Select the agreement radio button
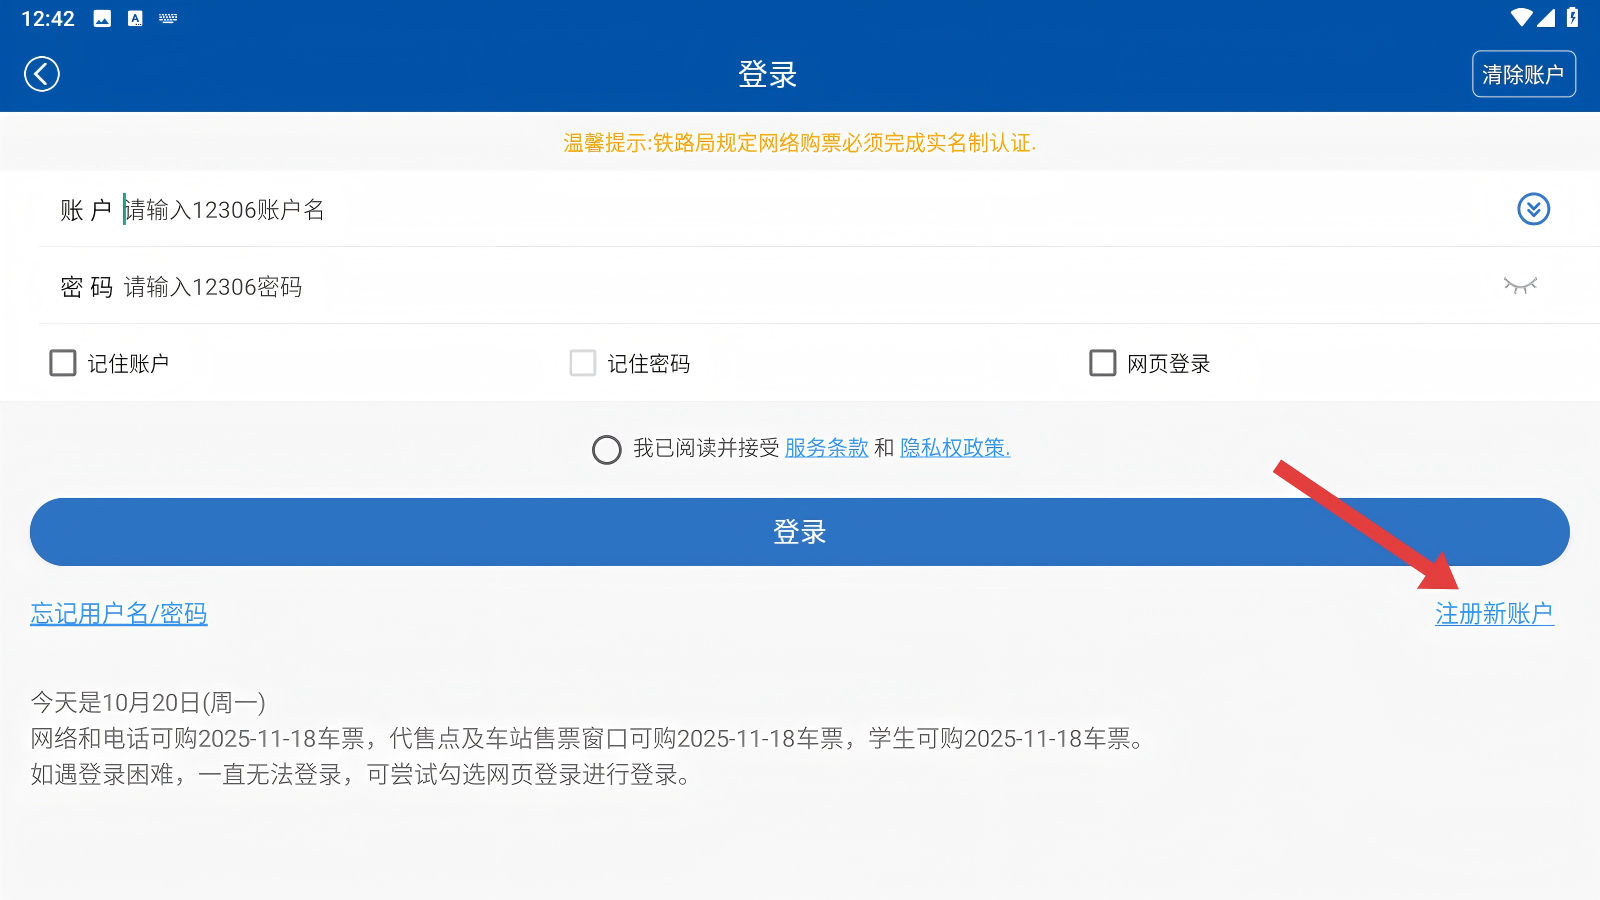Screen dimensions: 1600x900 pos(607,449)
